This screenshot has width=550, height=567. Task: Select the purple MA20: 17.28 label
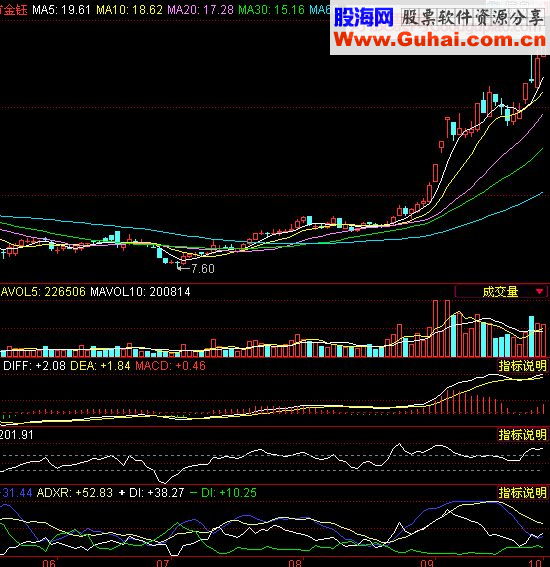click(200, 9)
